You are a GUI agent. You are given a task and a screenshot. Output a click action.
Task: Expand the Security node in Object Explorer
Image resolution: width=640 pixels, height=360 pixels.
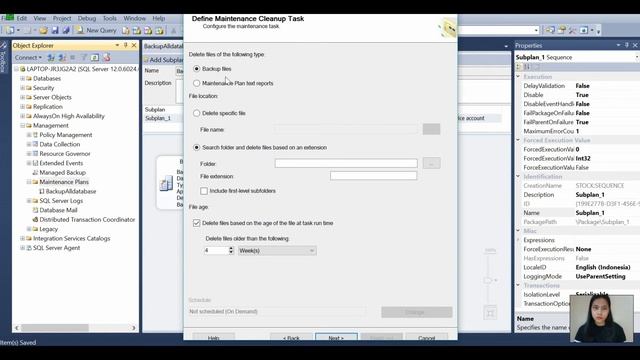[x=22, y=88]
